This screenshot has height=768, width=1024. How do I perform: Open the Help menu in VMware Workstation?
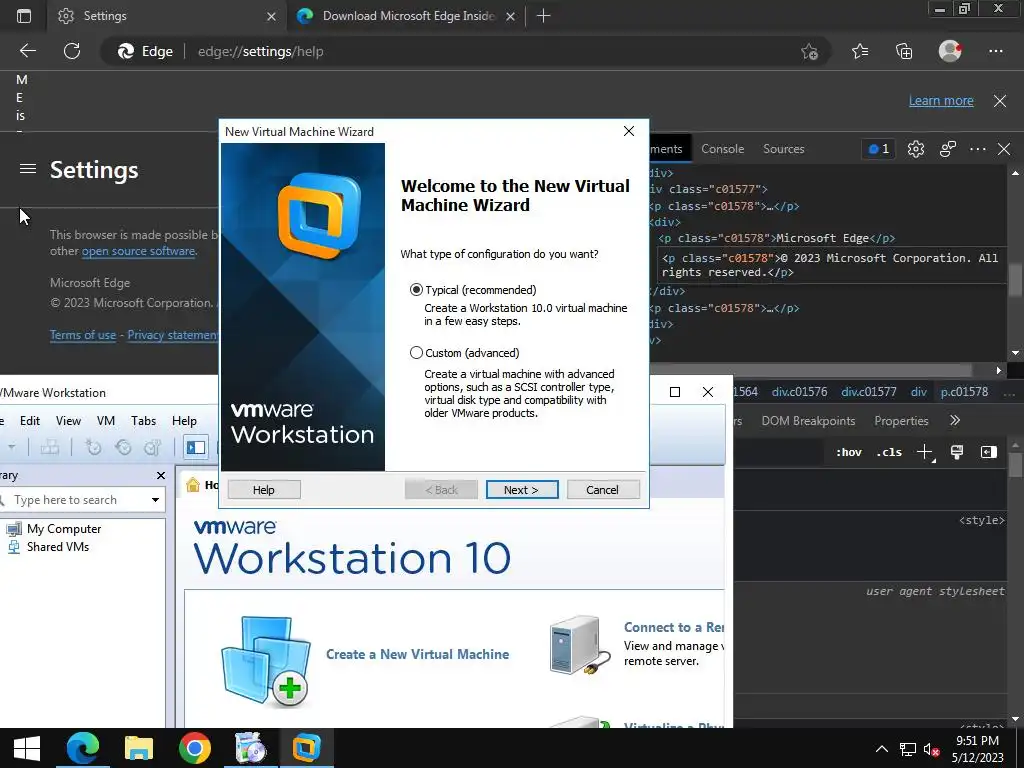[x=184, y=421]
